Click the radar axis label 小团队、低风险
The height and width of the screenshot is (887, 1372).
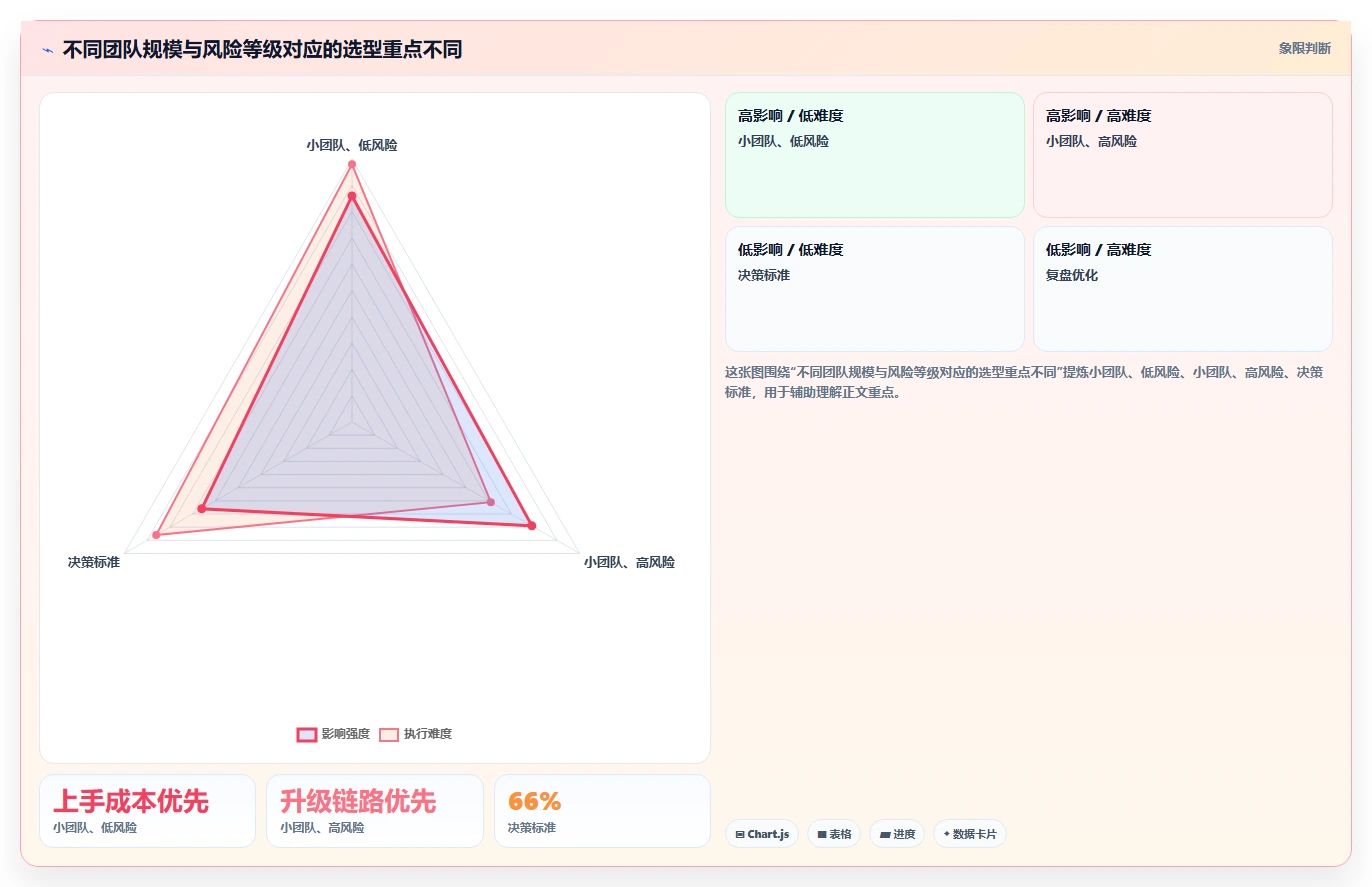[352, 145]
